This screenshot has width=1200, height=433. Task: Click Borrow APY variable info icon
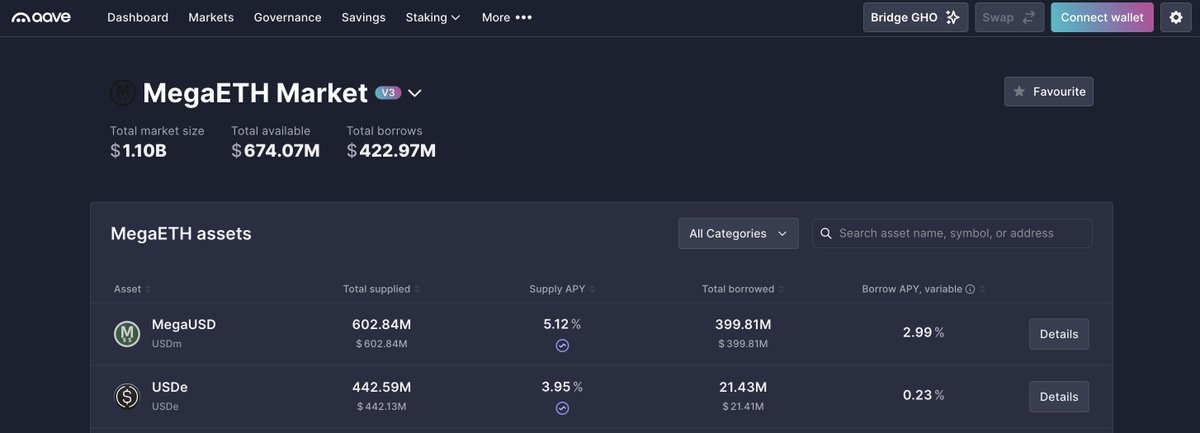tap(970, 289)
